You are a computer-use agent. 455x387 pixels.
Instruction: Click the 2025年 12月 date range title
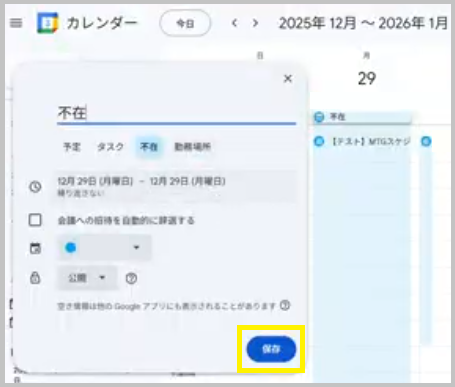tap(363, 23)
